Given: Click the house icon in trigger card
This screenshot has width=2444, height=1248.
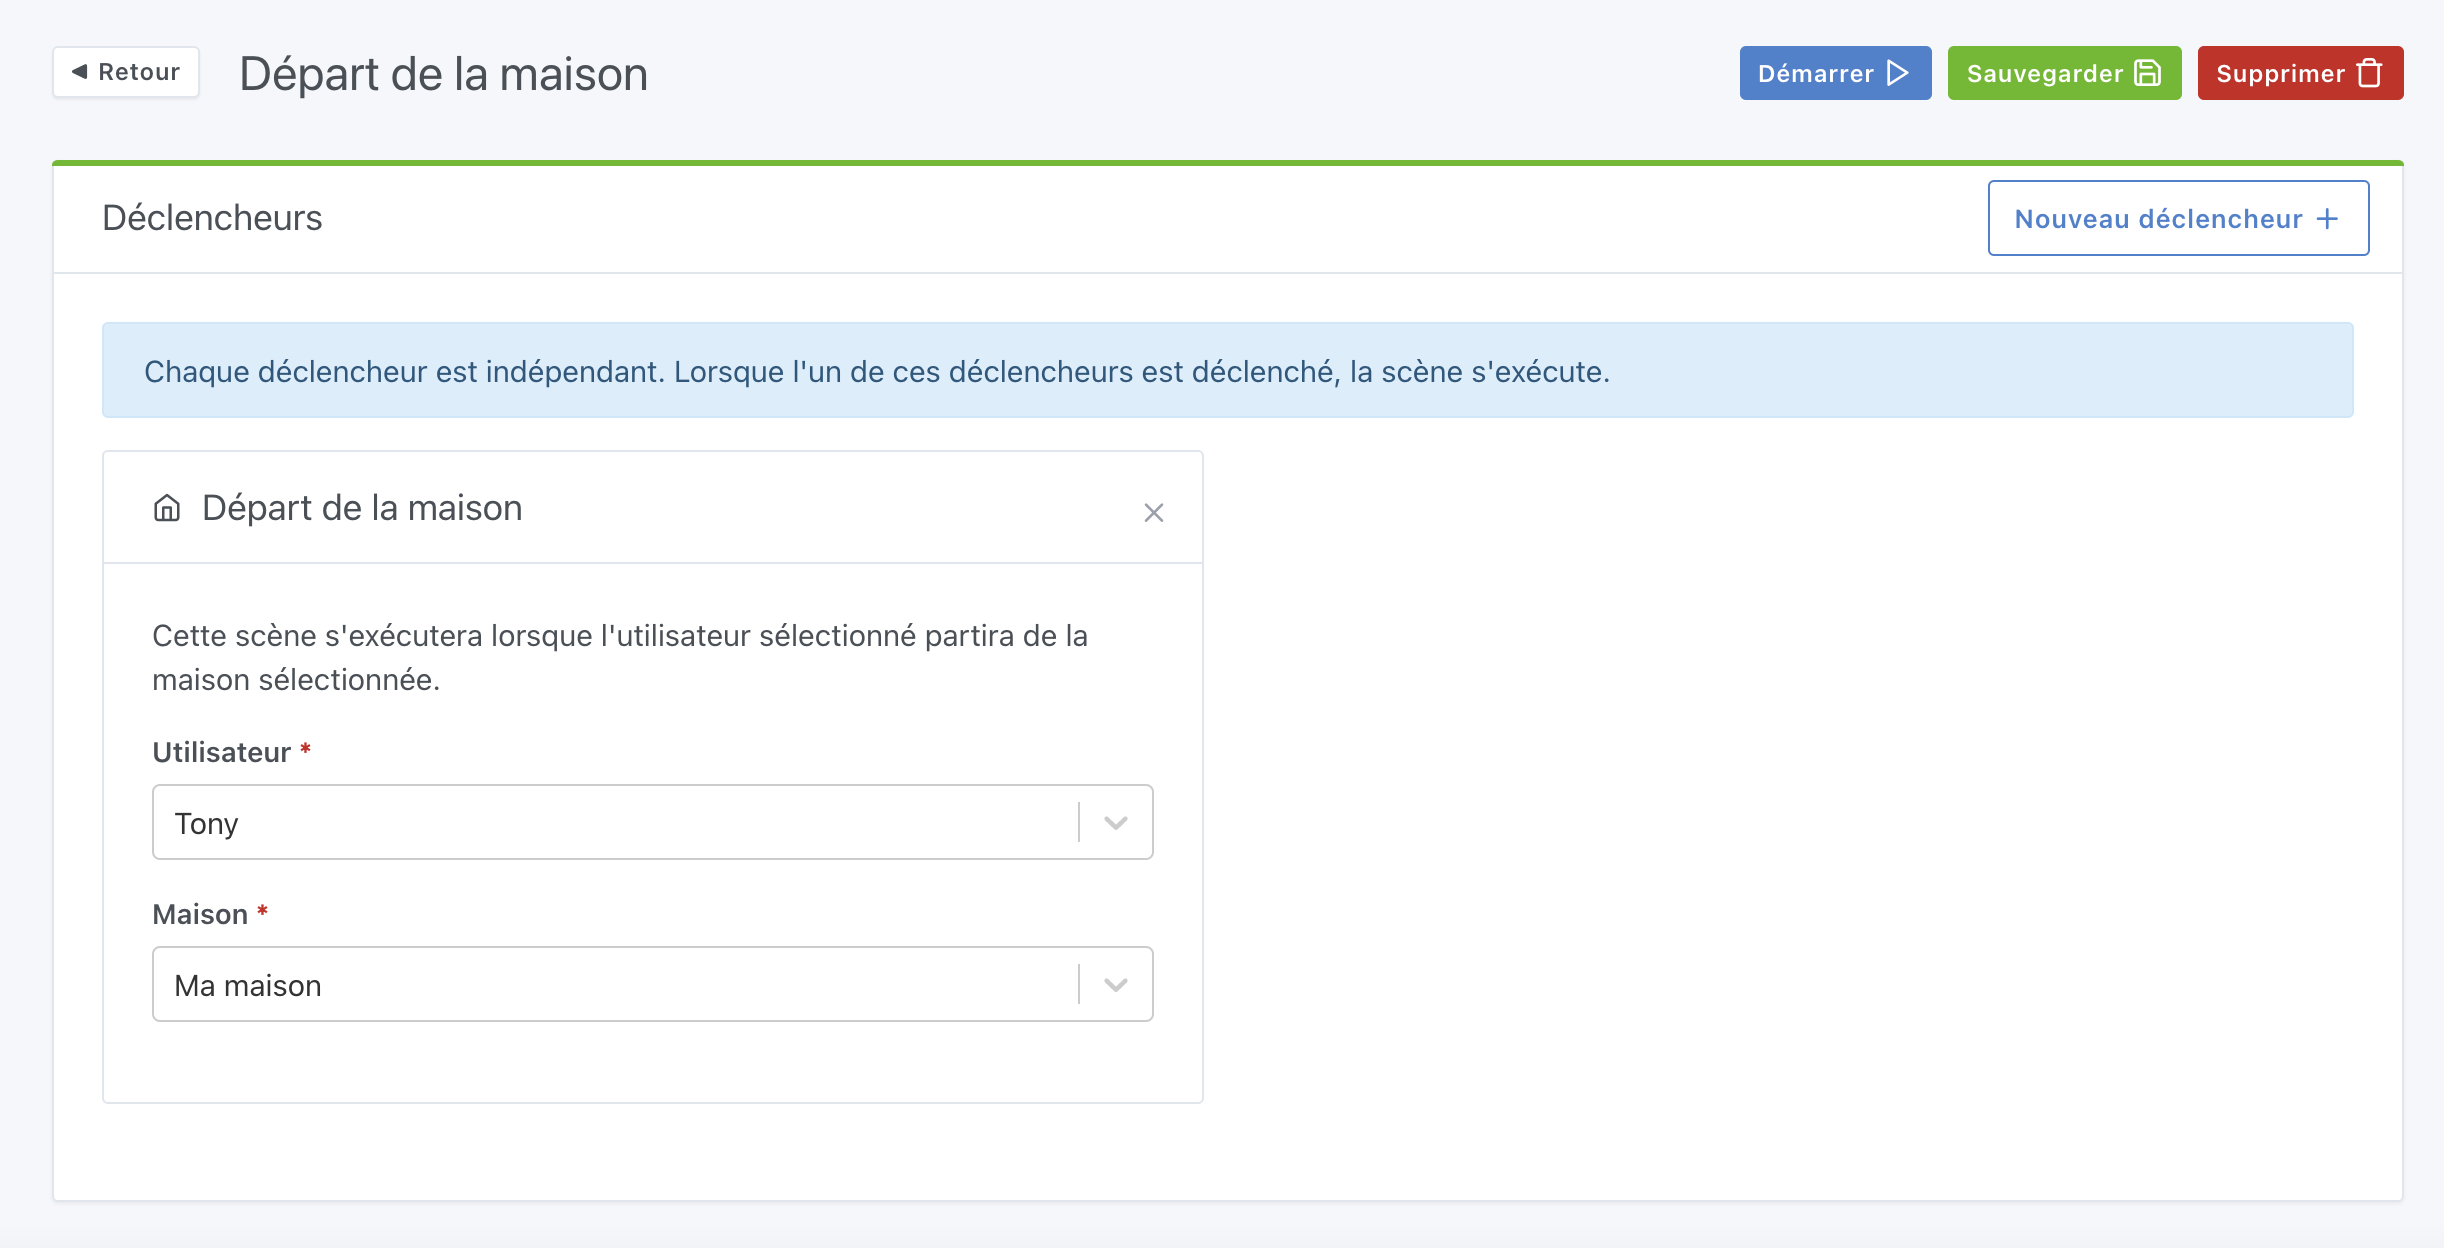Looking at the screenshot, I should (x=167, y=508).
